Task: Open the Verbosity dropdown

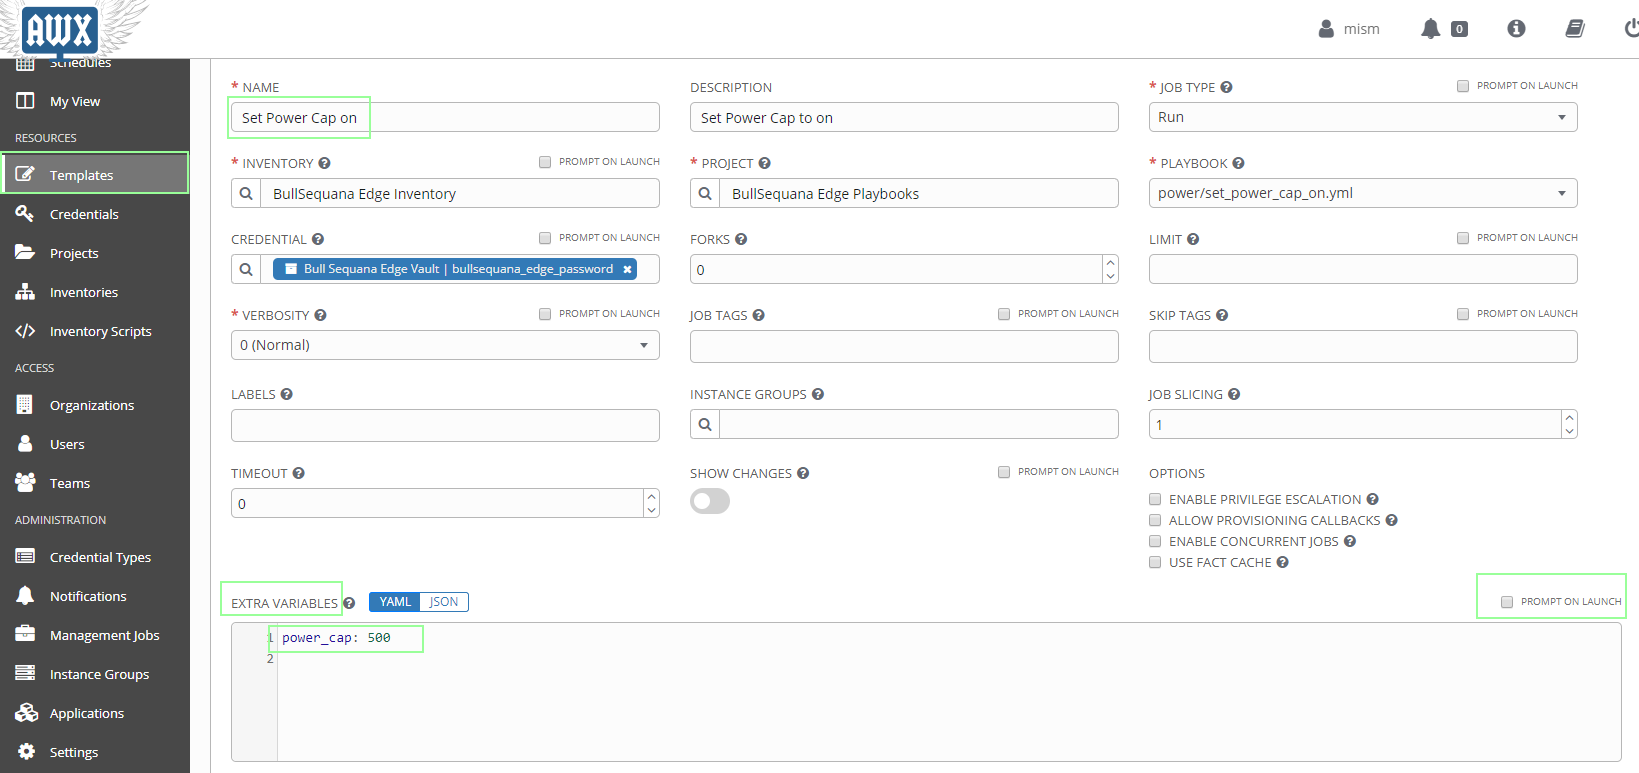Action: pos(445,345)
